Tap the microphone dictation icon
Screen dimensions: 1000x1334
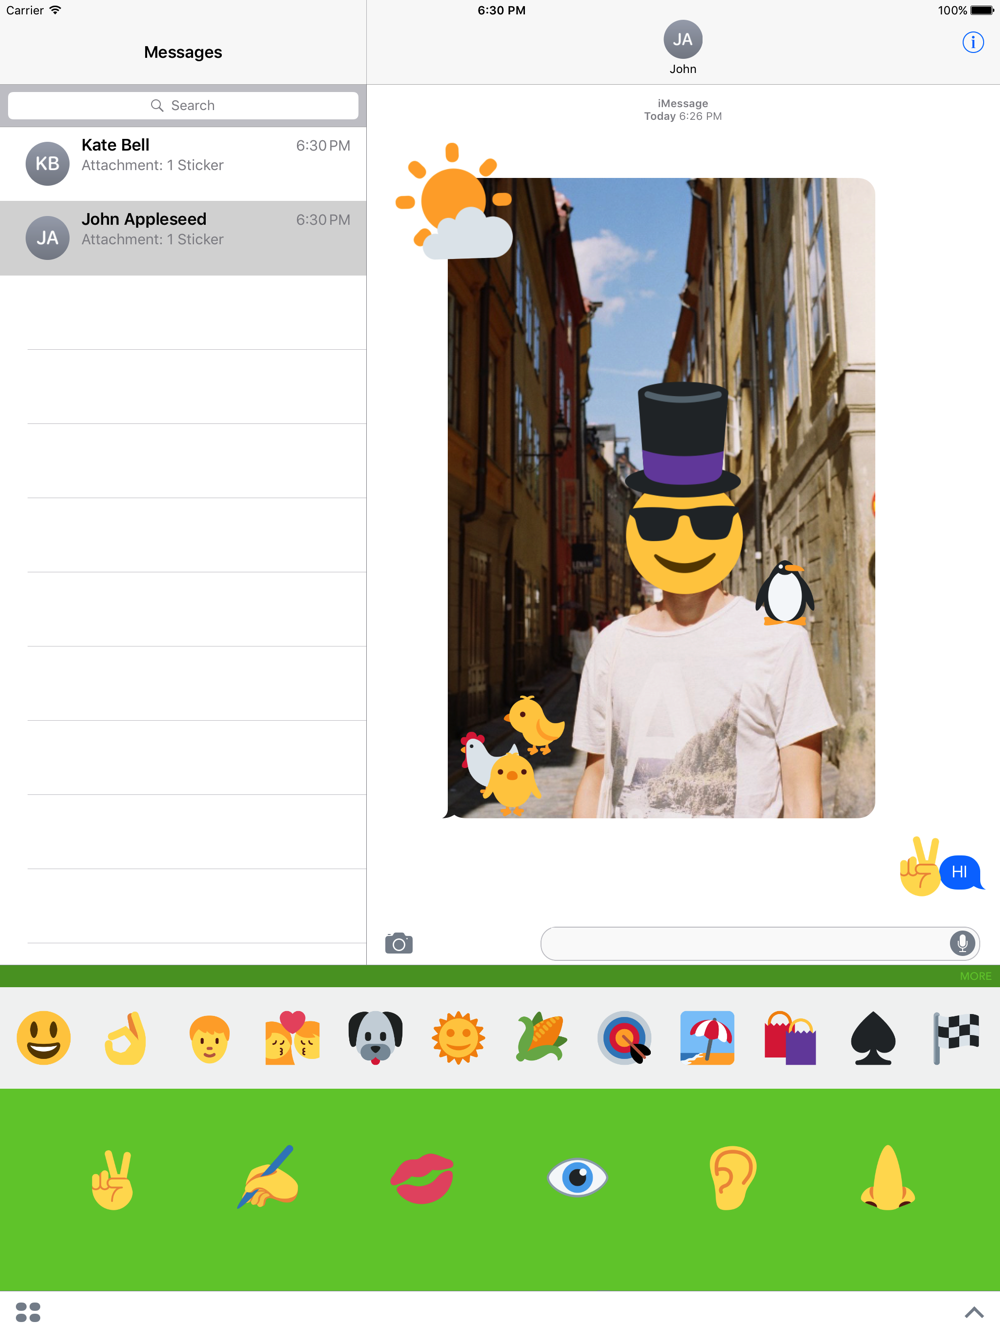(x=962, y=943)
